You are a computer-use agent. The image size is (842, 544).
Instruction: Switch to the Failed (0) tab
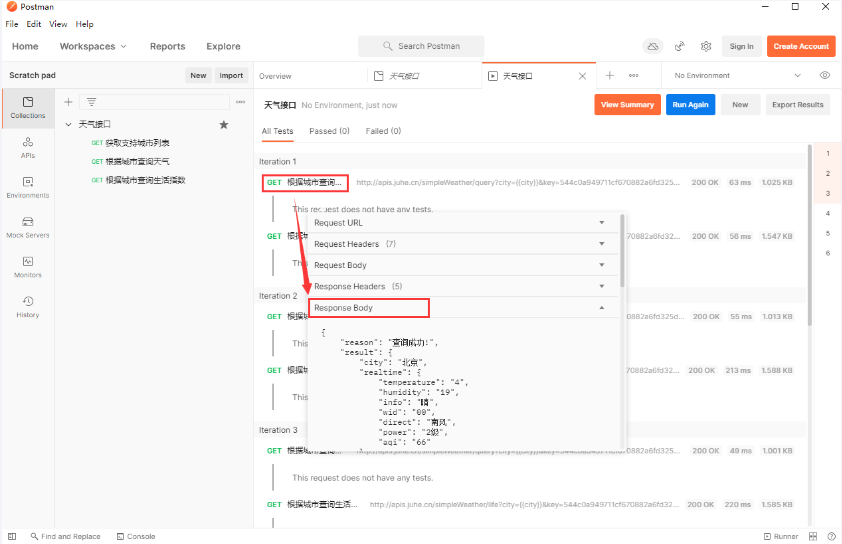pyautogui.click(x=383, y=131)
